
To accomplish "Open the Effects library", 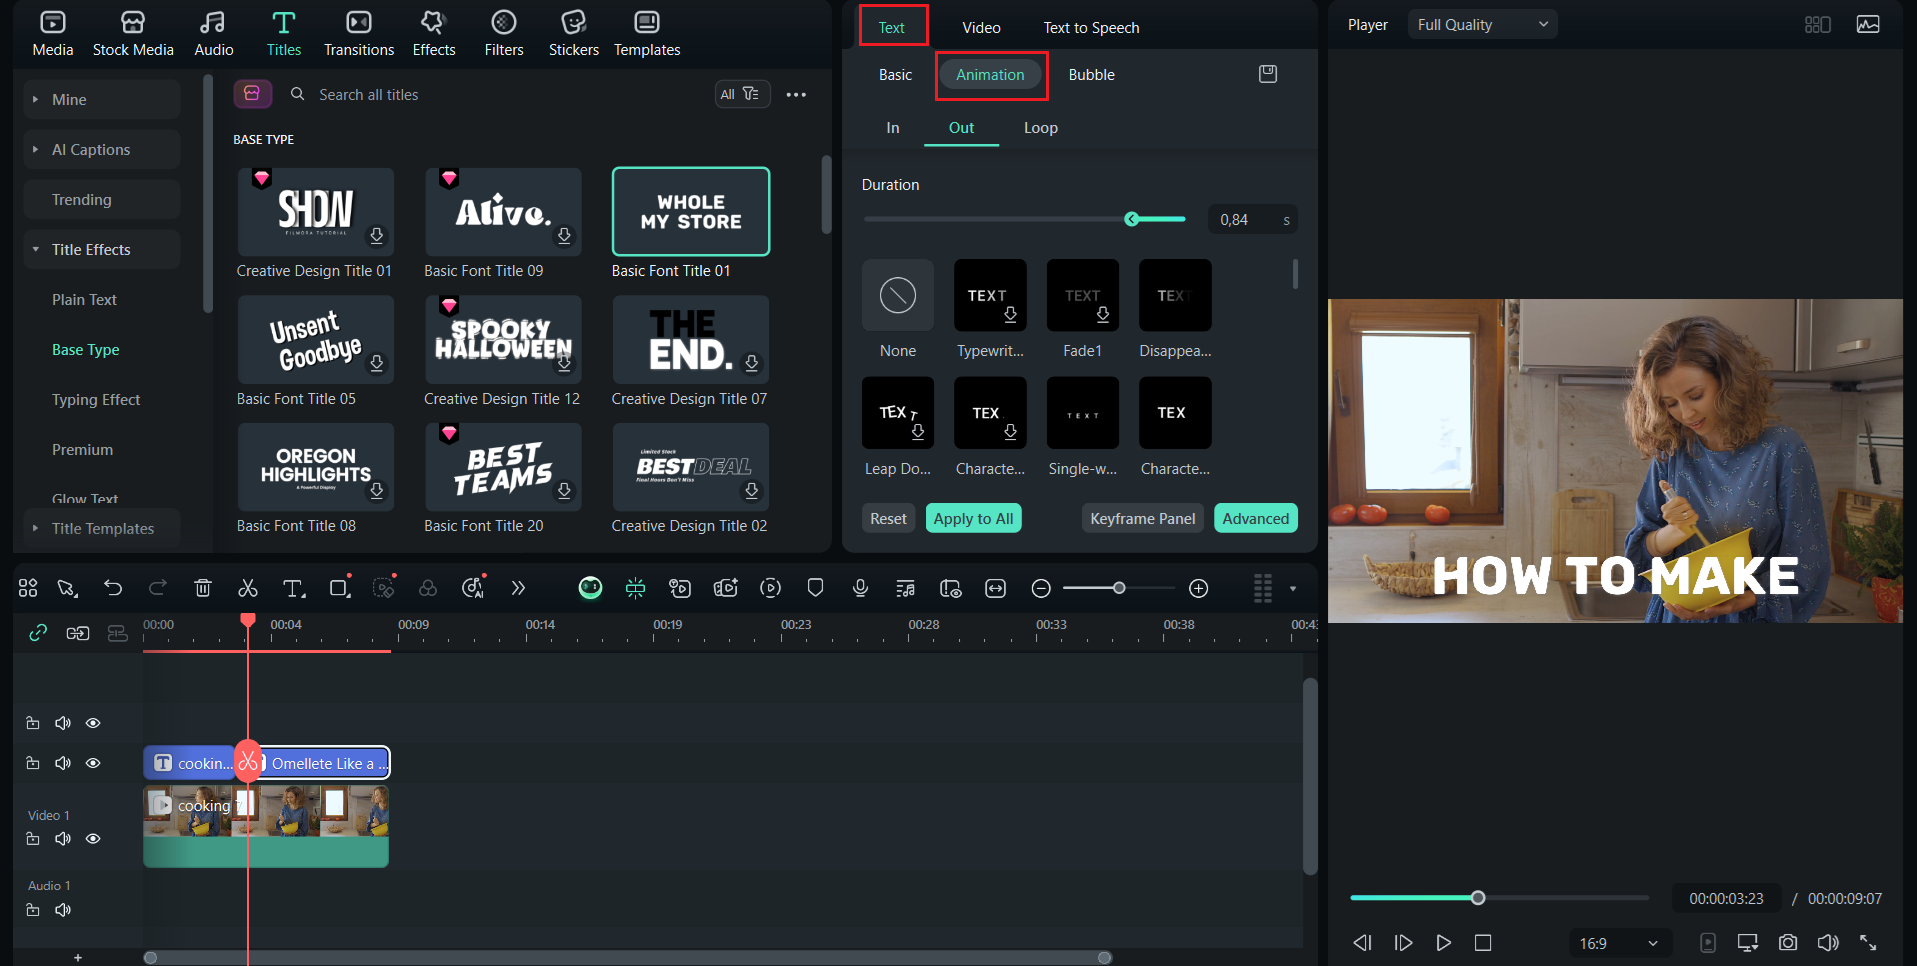I will tap(433, 32).
